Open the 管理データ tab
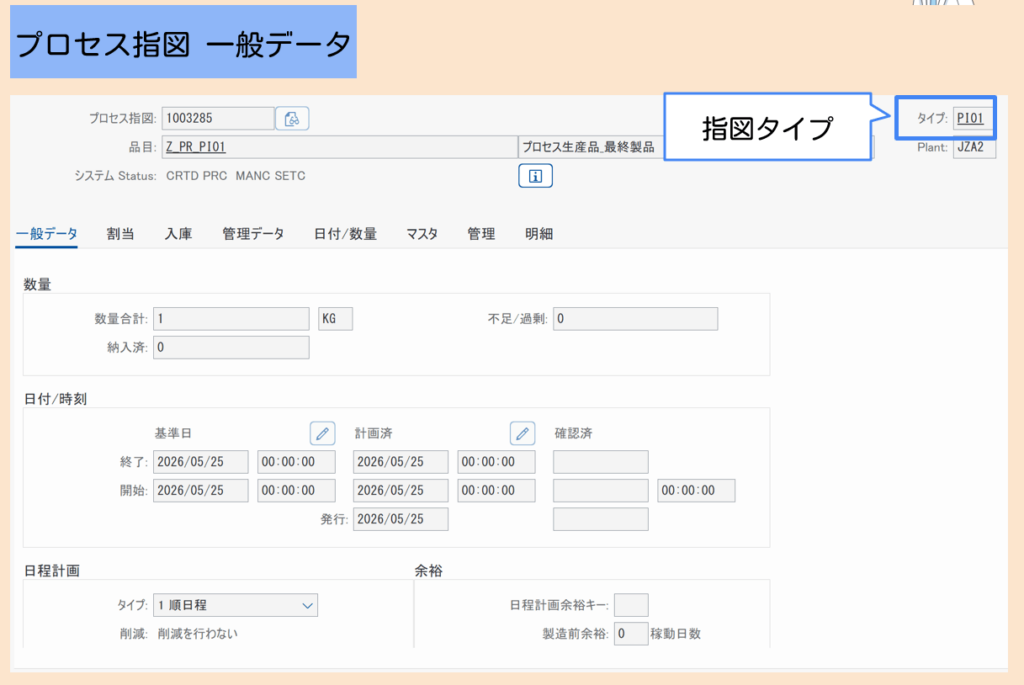The width and height of the screenshot is (1024, 685). click(253, 234)
